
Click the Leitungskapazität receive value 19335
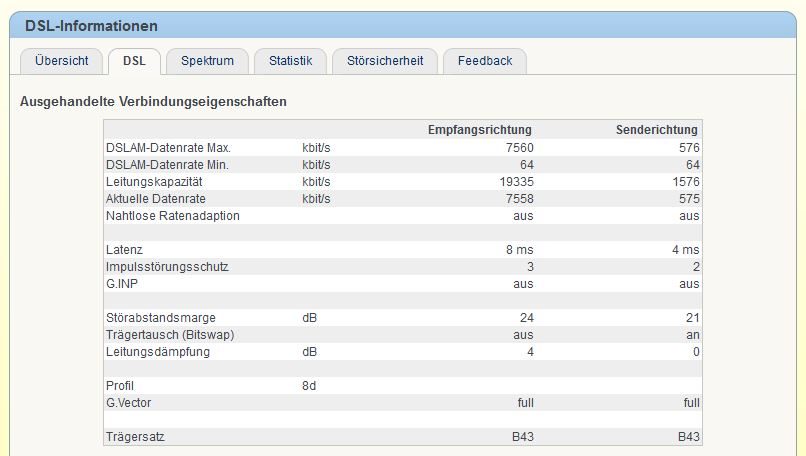click(x=515, y=182)
